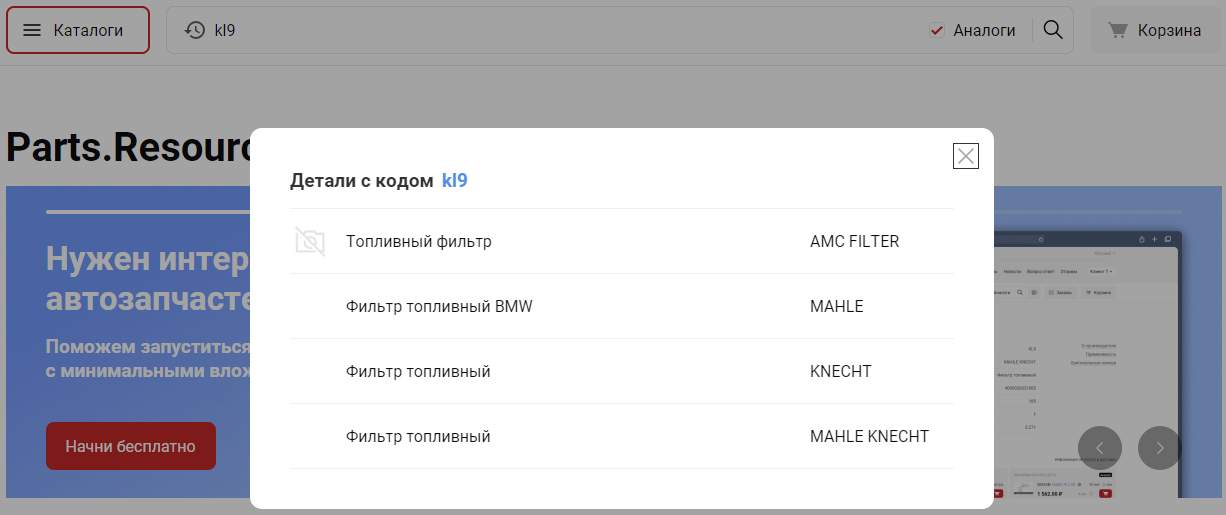Close the kl9 parts dialog

click(965, 156)
